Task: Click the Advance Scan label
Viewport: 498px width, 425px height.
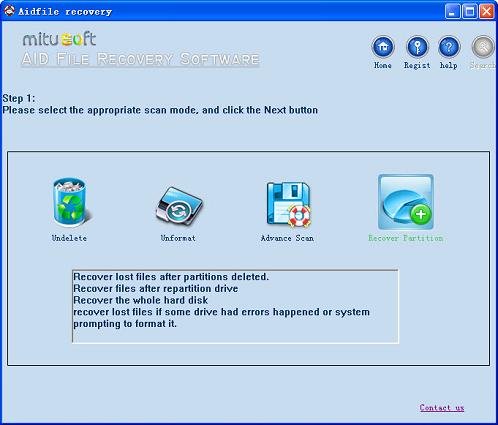Action: coord(287,238)
